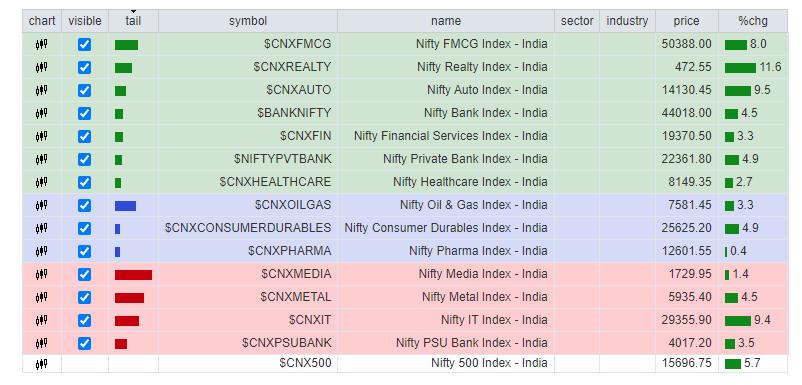The image size is (802, 385).
Task: Select the $NIFTYPVTBANK symbol
Action: [x=282, y=159]
